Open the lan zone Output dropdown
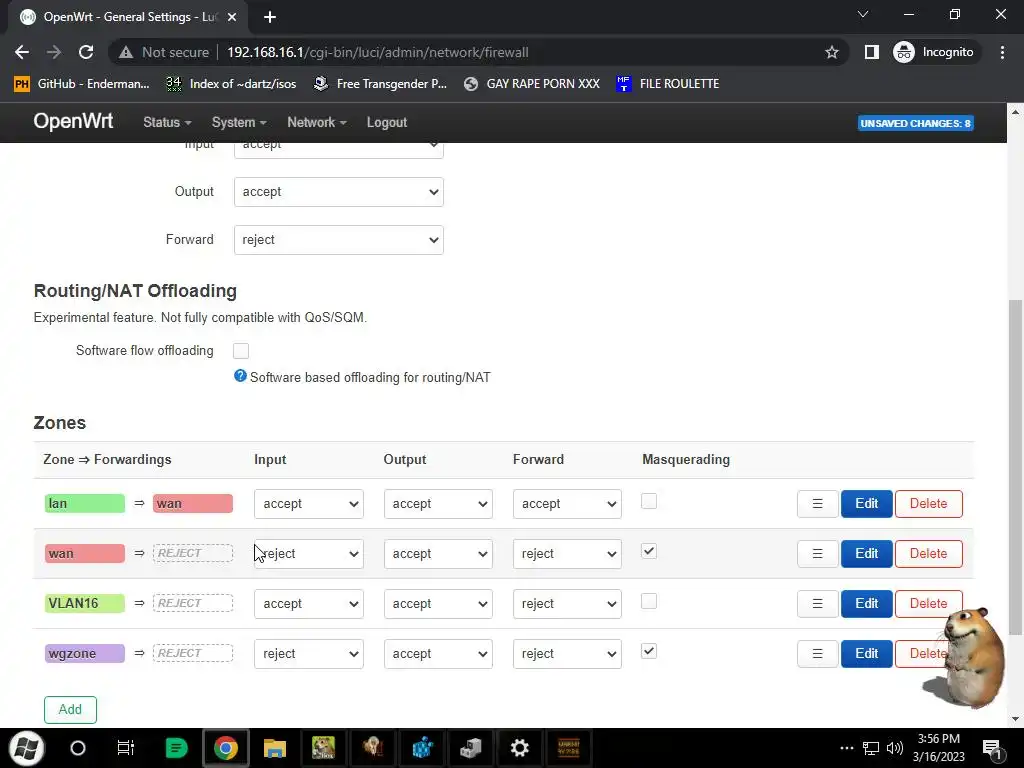Viewport: 1024px width, 768px height. pyautogui.click(x=438, y=504)
